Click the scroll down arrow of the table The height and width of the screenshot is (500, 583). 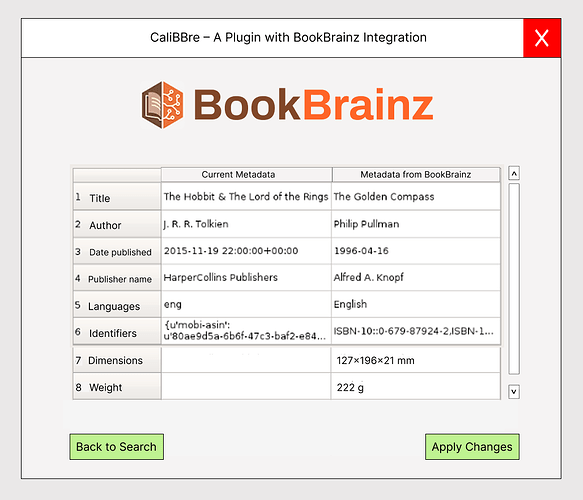[514, 391]
